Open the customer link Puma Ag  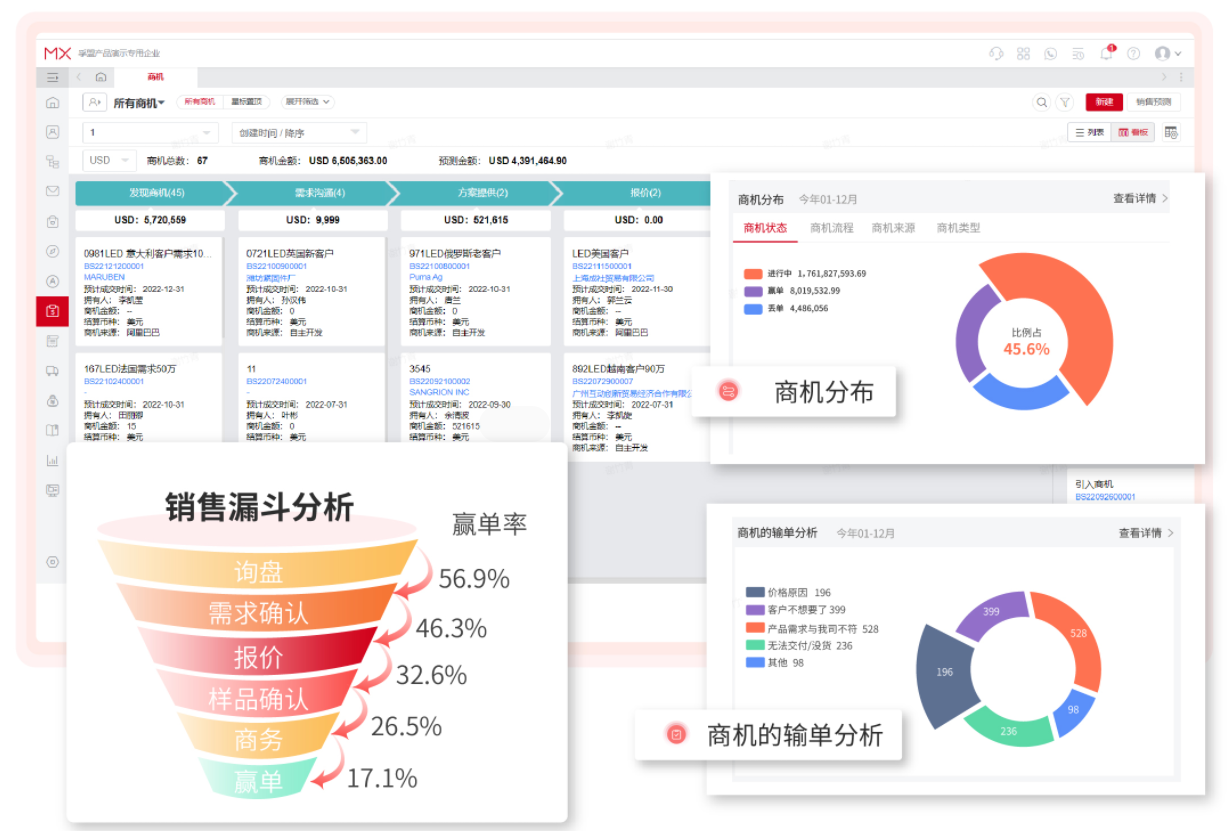click(428, 276)
